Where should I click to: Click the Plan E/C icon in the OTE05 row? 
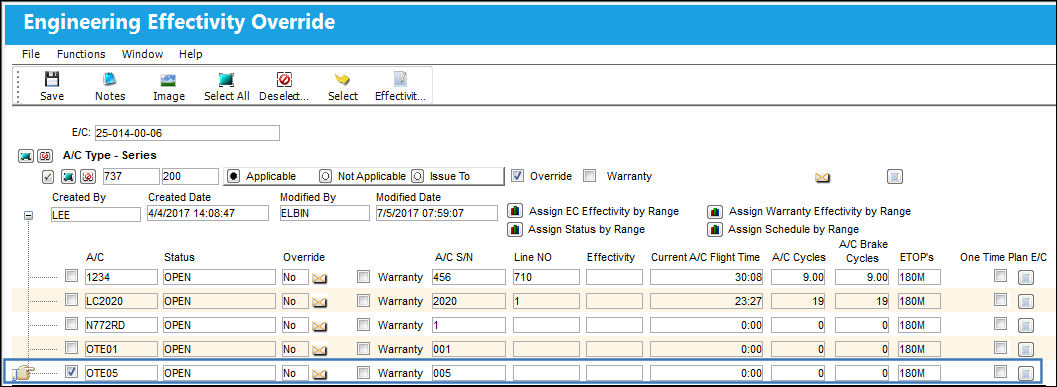pyautogui.click(x=1025, y=373)
